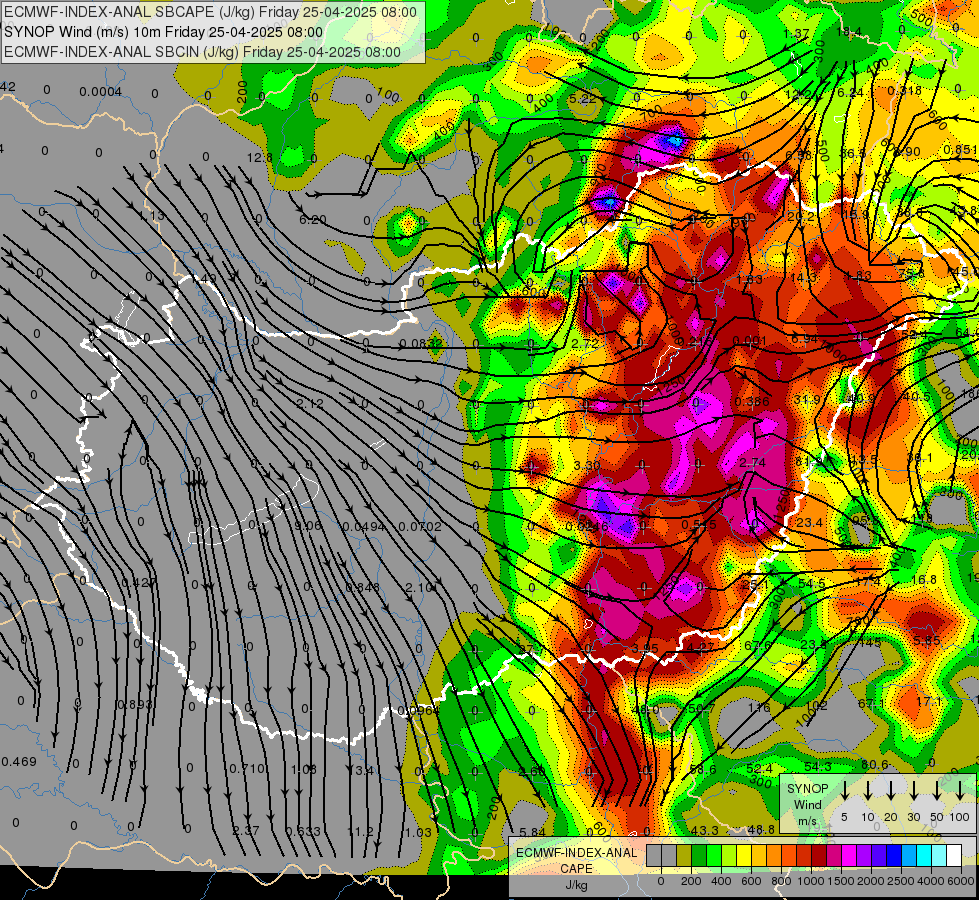Viewport: 979px width, 900px height.
Task: Click station value 0.851
Action: (960, 149)
